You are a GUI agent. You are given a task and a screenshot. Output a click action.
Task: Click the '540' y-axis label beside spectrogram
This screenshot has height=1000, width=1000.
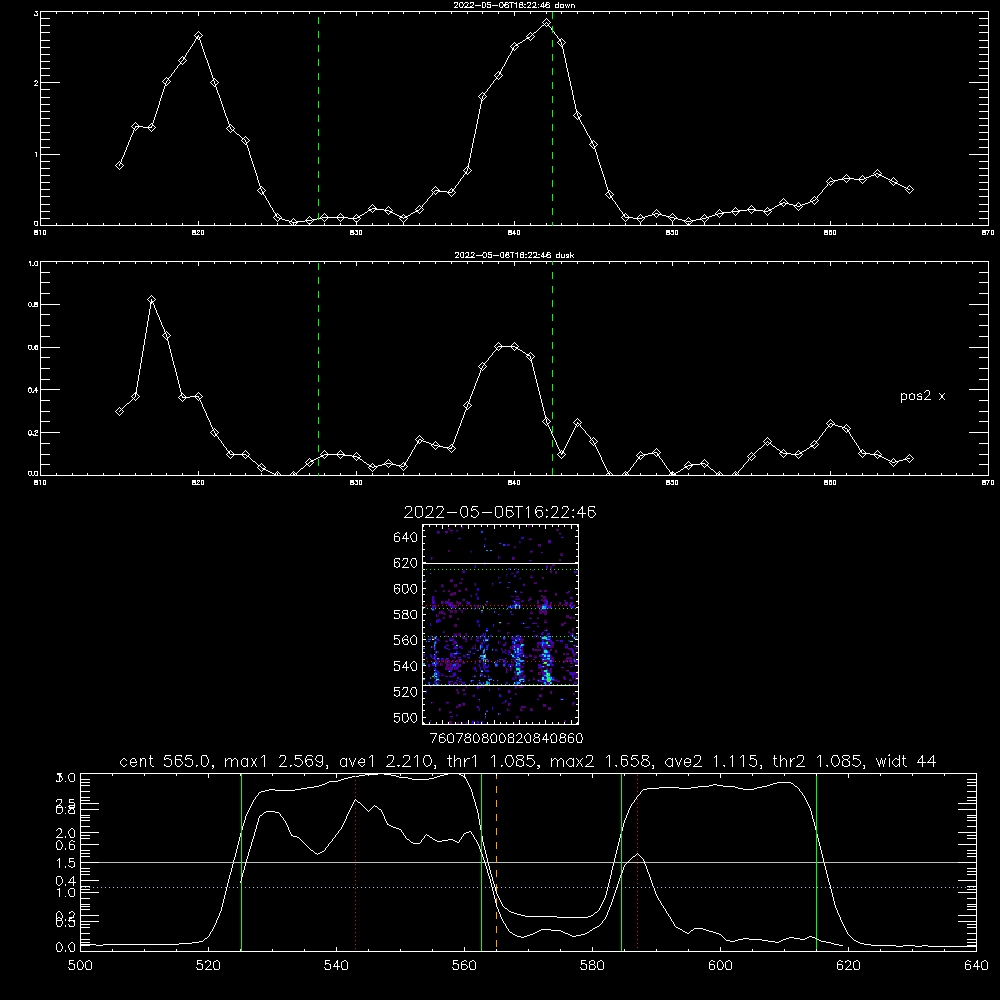click(406, 666)
